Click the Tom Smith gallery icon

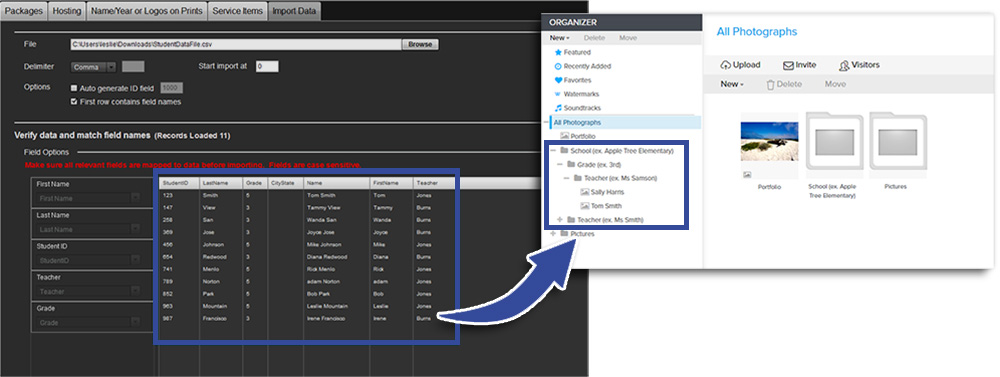coord(585,206)
